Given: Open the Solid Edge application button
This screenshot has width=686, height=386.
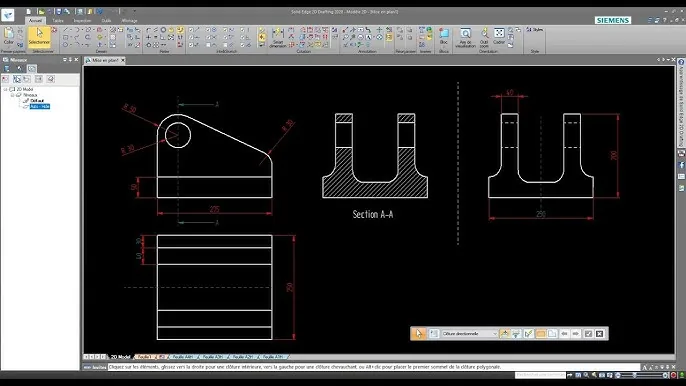Looking at the screenshot, I should pos(7,14).
